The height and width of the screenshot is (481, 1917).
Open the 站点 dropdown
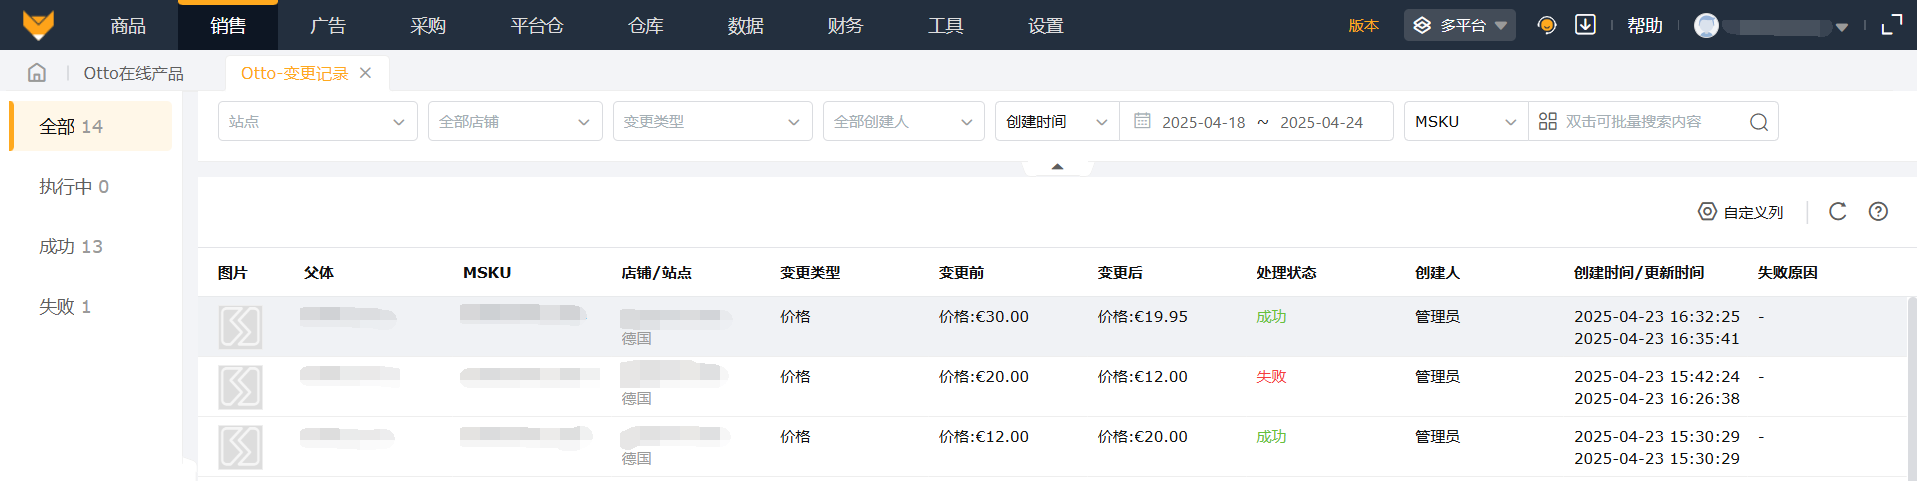tap(317, 122)
